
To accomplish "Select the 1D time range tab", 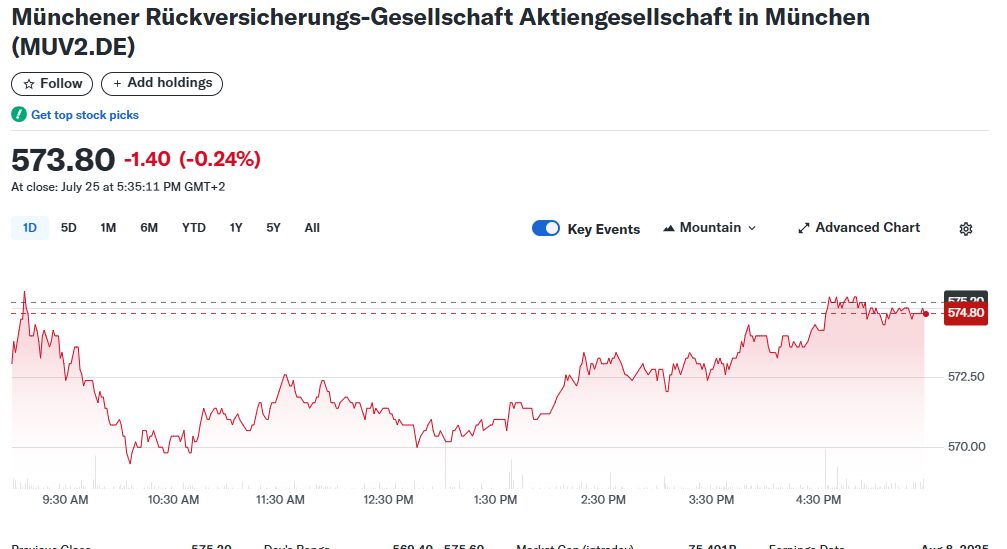I will point(30,228).
